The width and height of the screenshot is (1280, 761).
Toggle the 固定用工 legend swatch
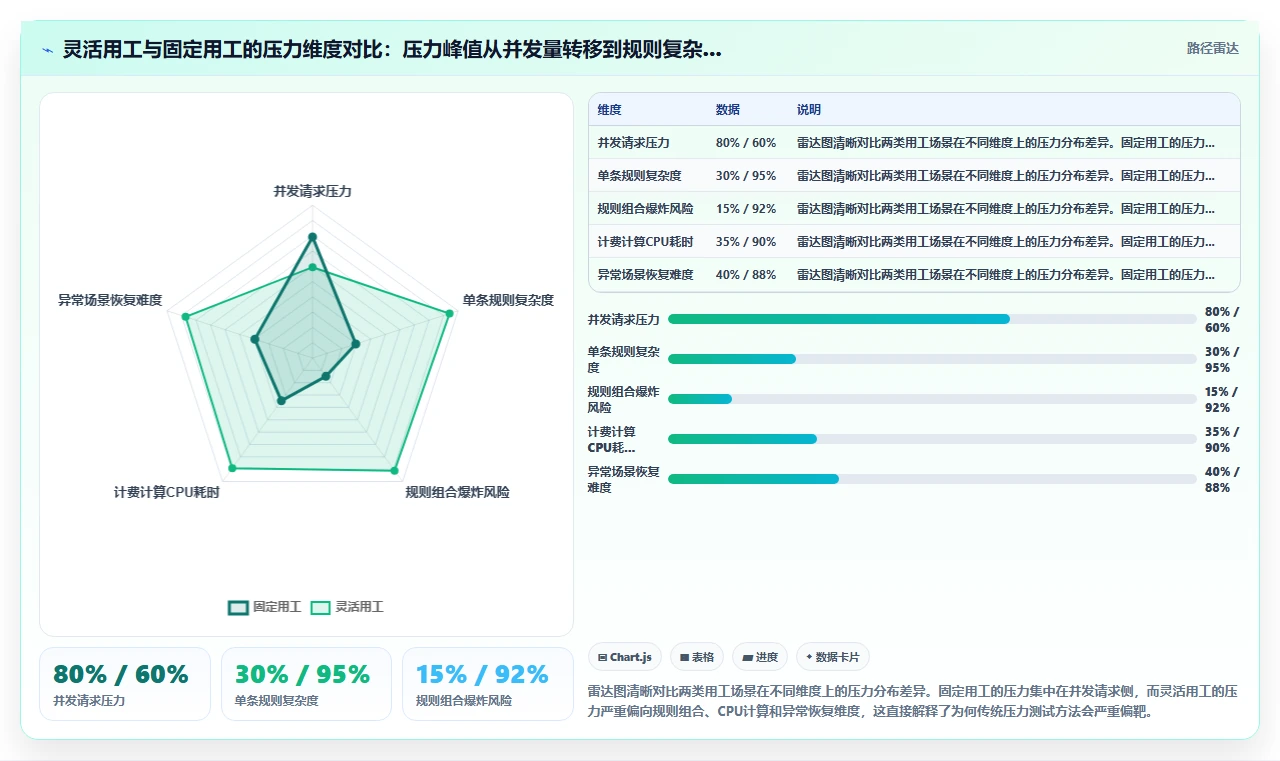238,607
